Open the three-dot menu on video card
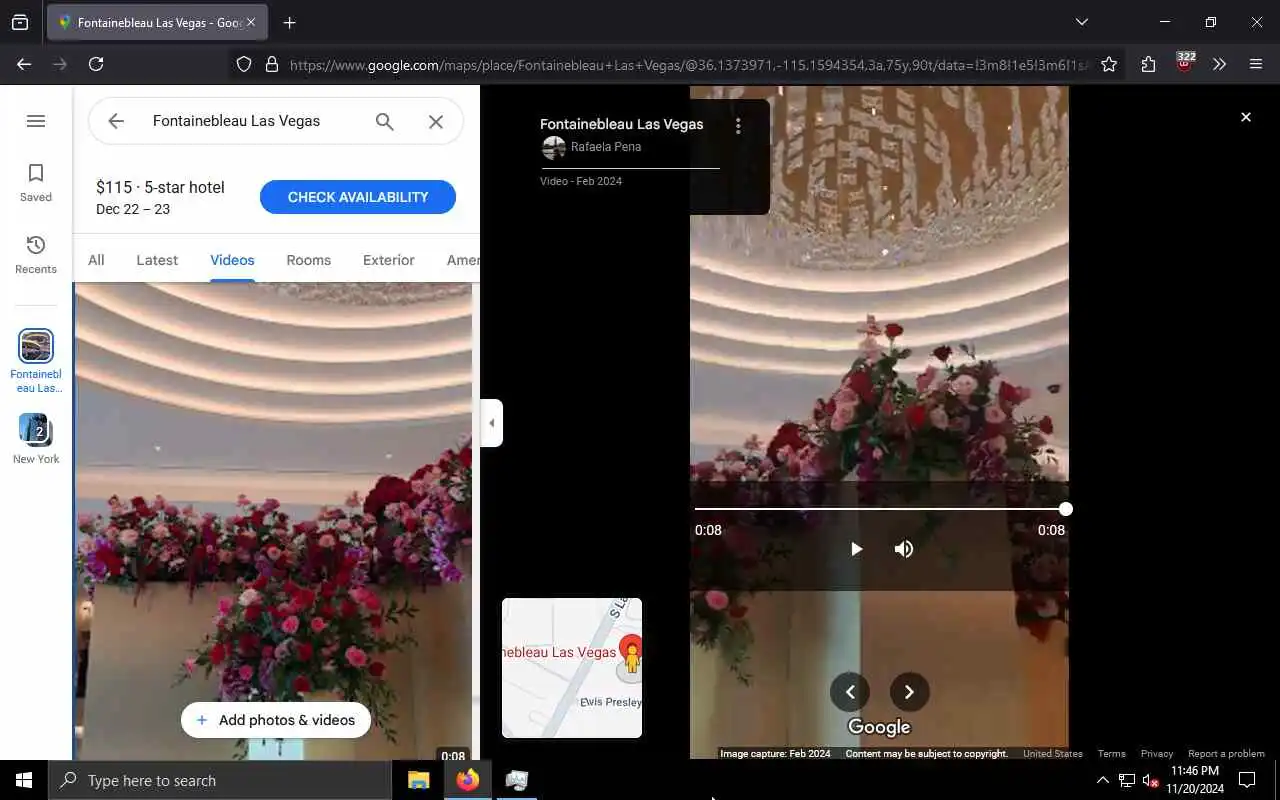The width and height of the screenshot is (1280, 800). click(738, 126)
